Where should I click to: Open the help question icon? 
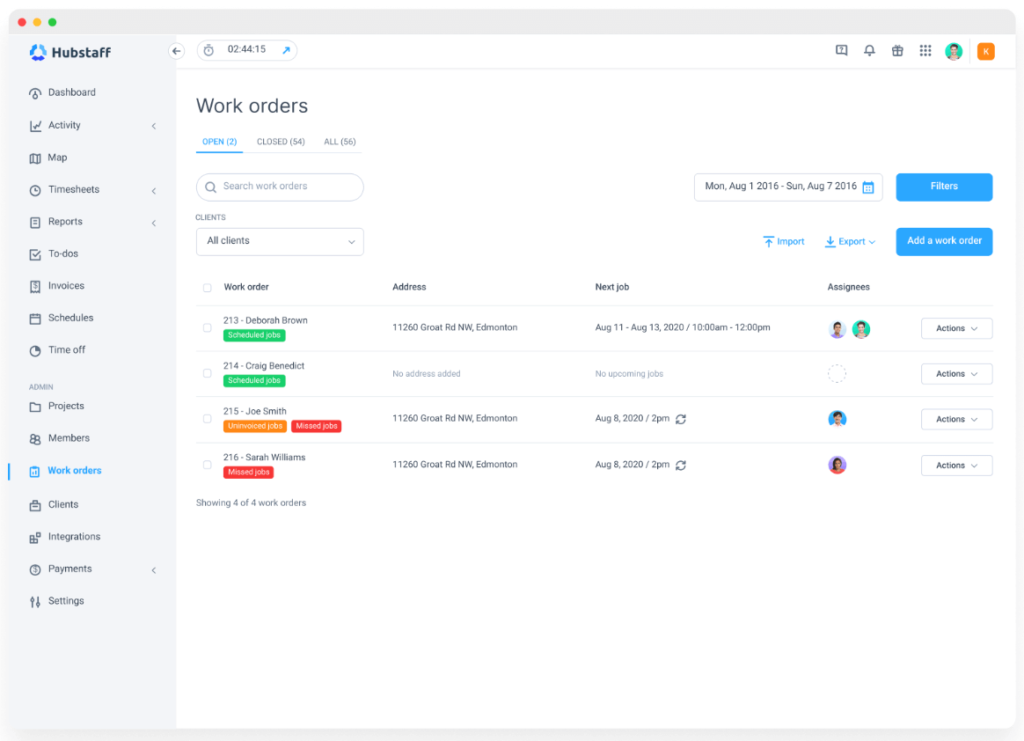click(841, 50)
